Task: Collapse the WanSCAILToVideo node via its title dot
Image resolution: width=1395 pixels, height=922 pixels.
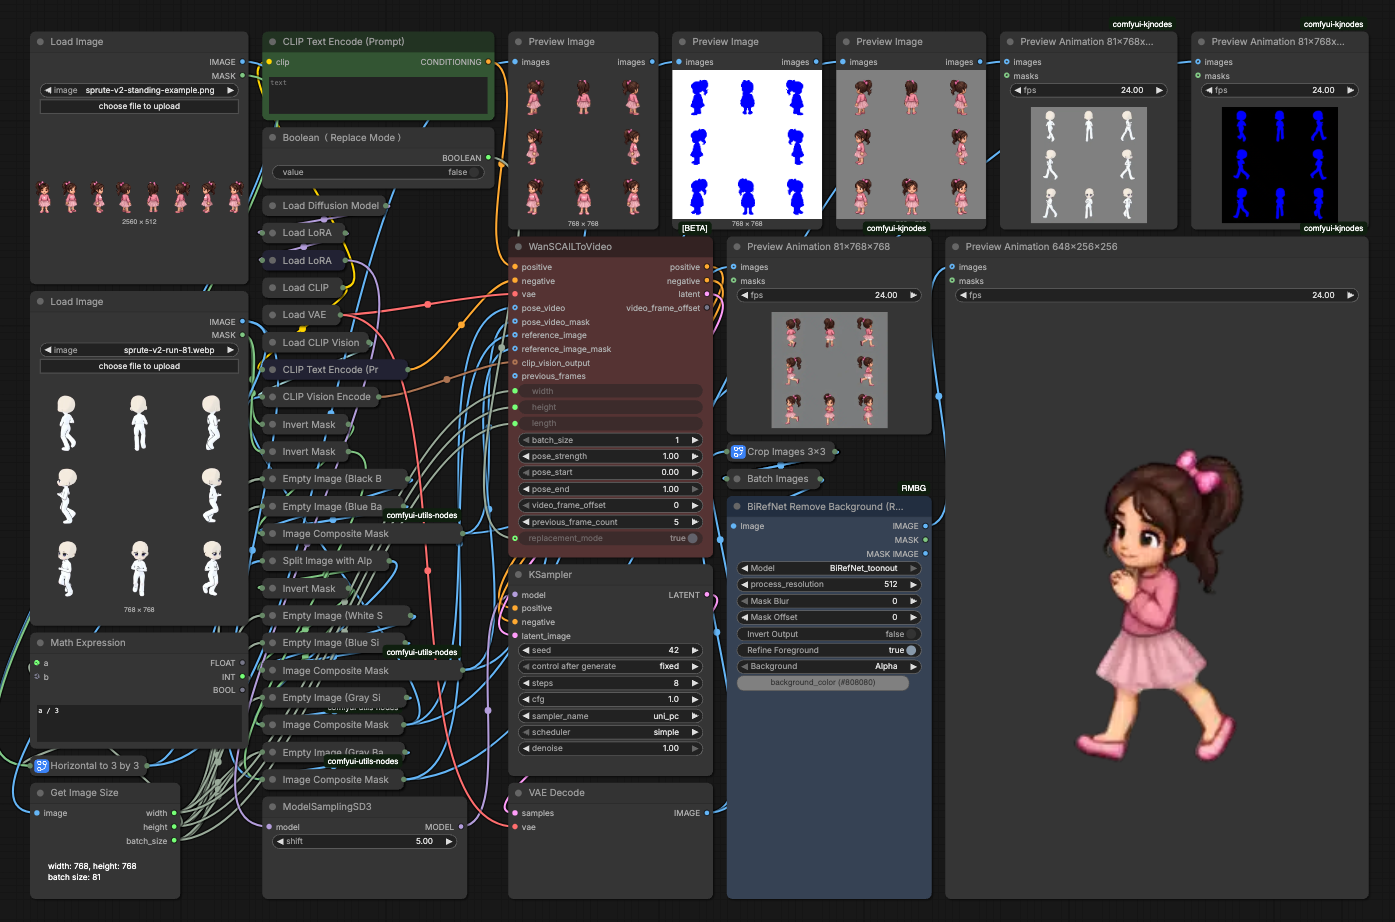Action: click(518, 247)
